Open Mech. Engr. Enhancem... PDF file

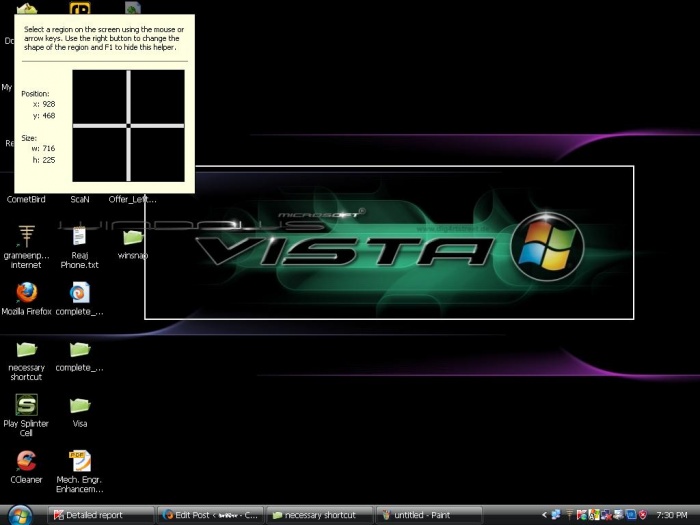(80, 461)
